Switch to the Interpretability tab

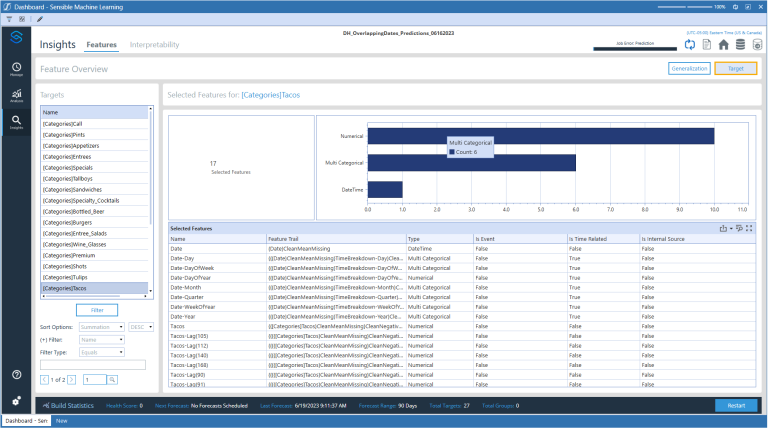(155, 45)
